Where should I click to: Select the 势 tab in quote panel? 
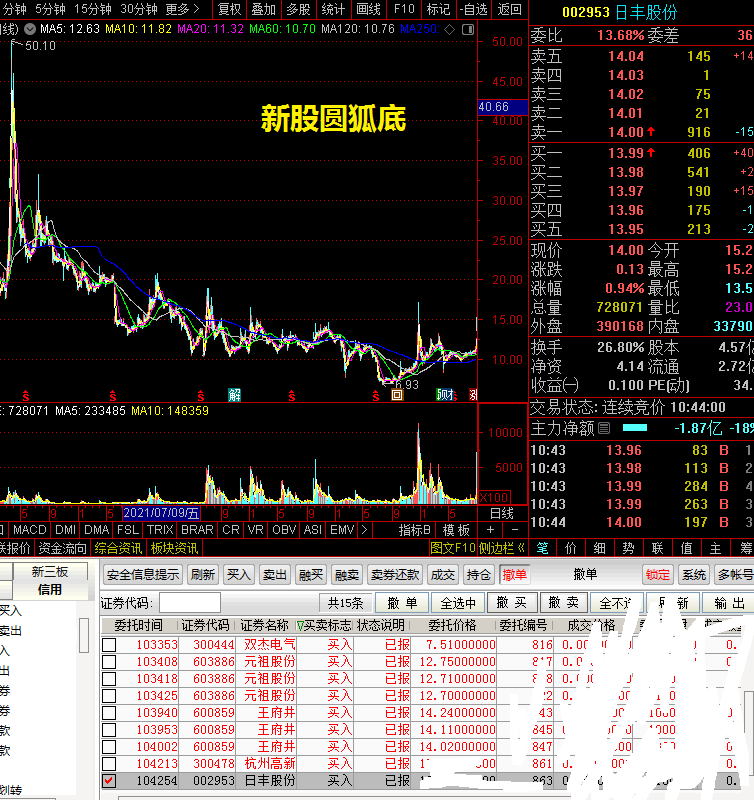pyautogui.click(x=629, y=548)
